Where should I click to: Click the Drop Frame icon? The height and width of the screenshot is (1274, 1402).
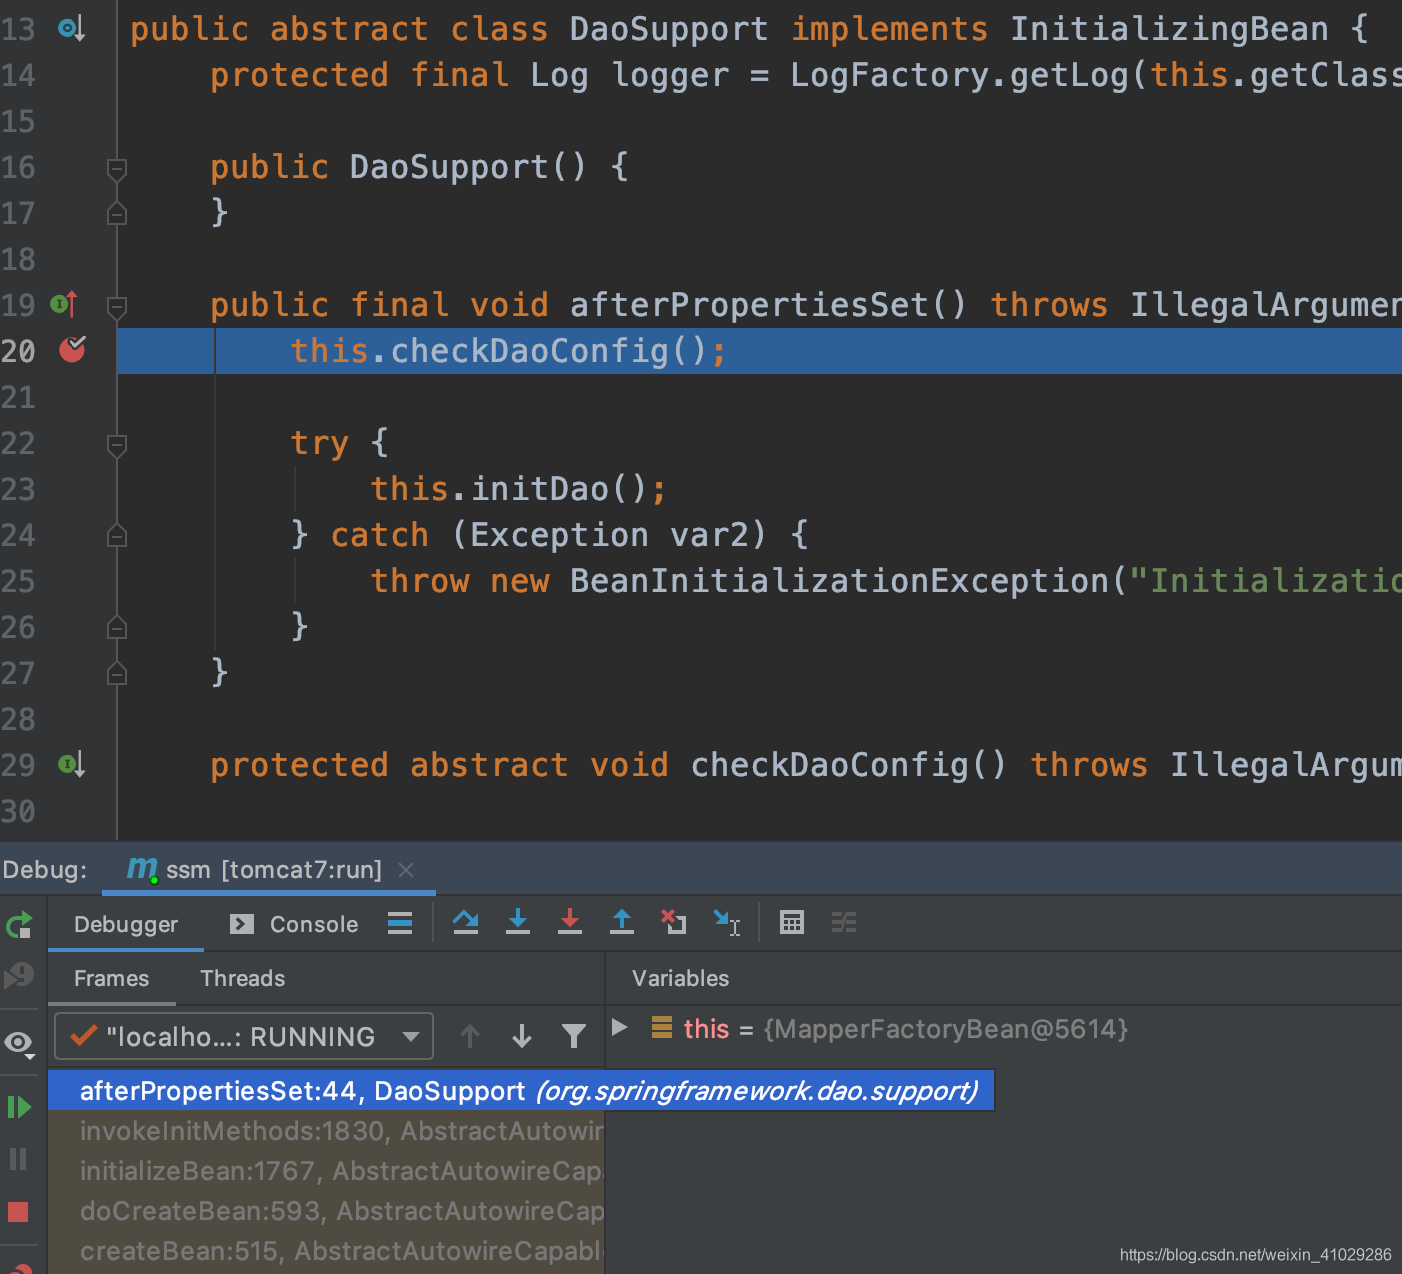pos(674,922)
